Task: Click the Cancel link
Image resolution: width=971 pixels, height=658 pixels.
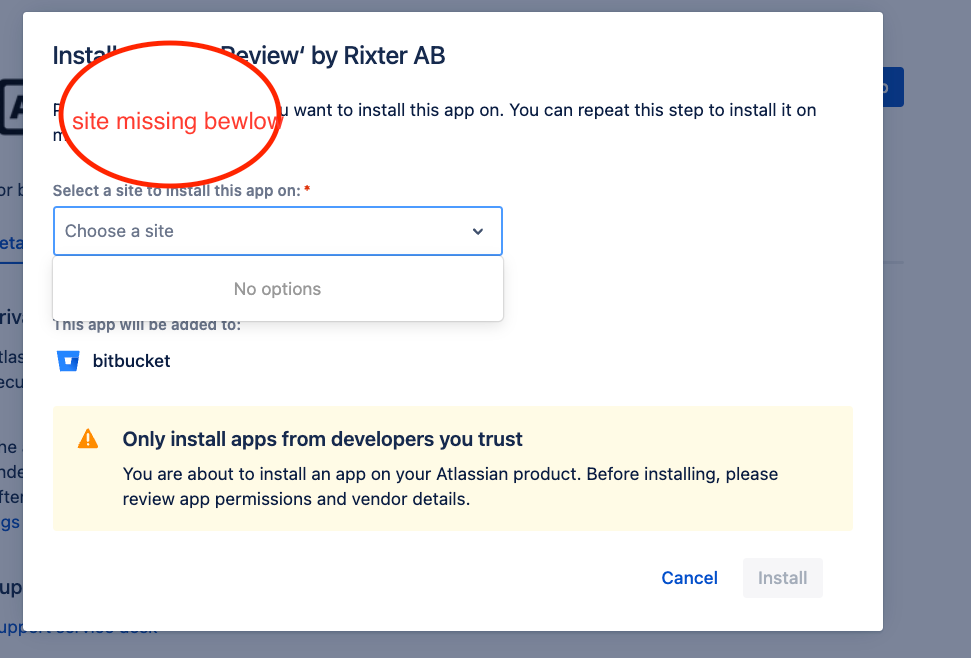Action: click(689, 578)
